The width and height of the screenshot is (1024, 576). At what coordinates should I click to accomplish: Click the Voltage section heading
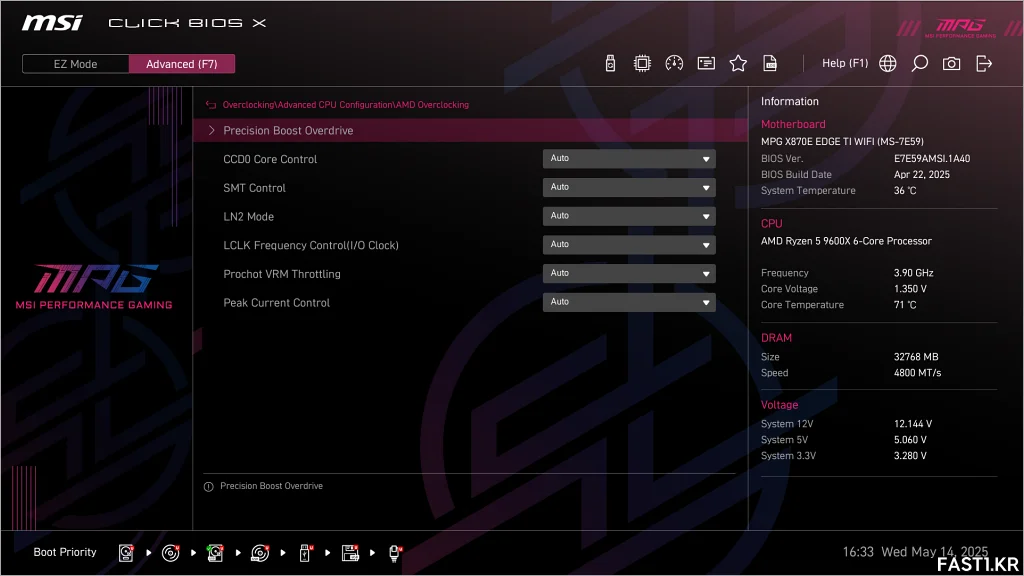[779, 405]
